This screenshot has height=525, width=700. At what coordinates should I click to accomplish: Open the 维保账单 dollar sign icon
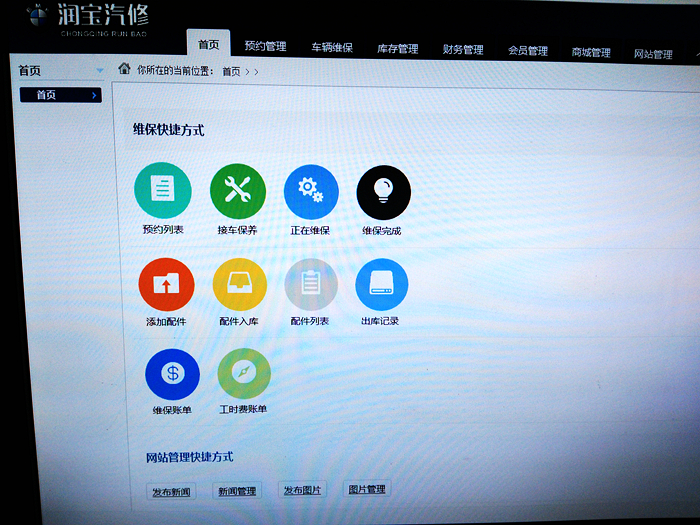(x=172, y=374)
